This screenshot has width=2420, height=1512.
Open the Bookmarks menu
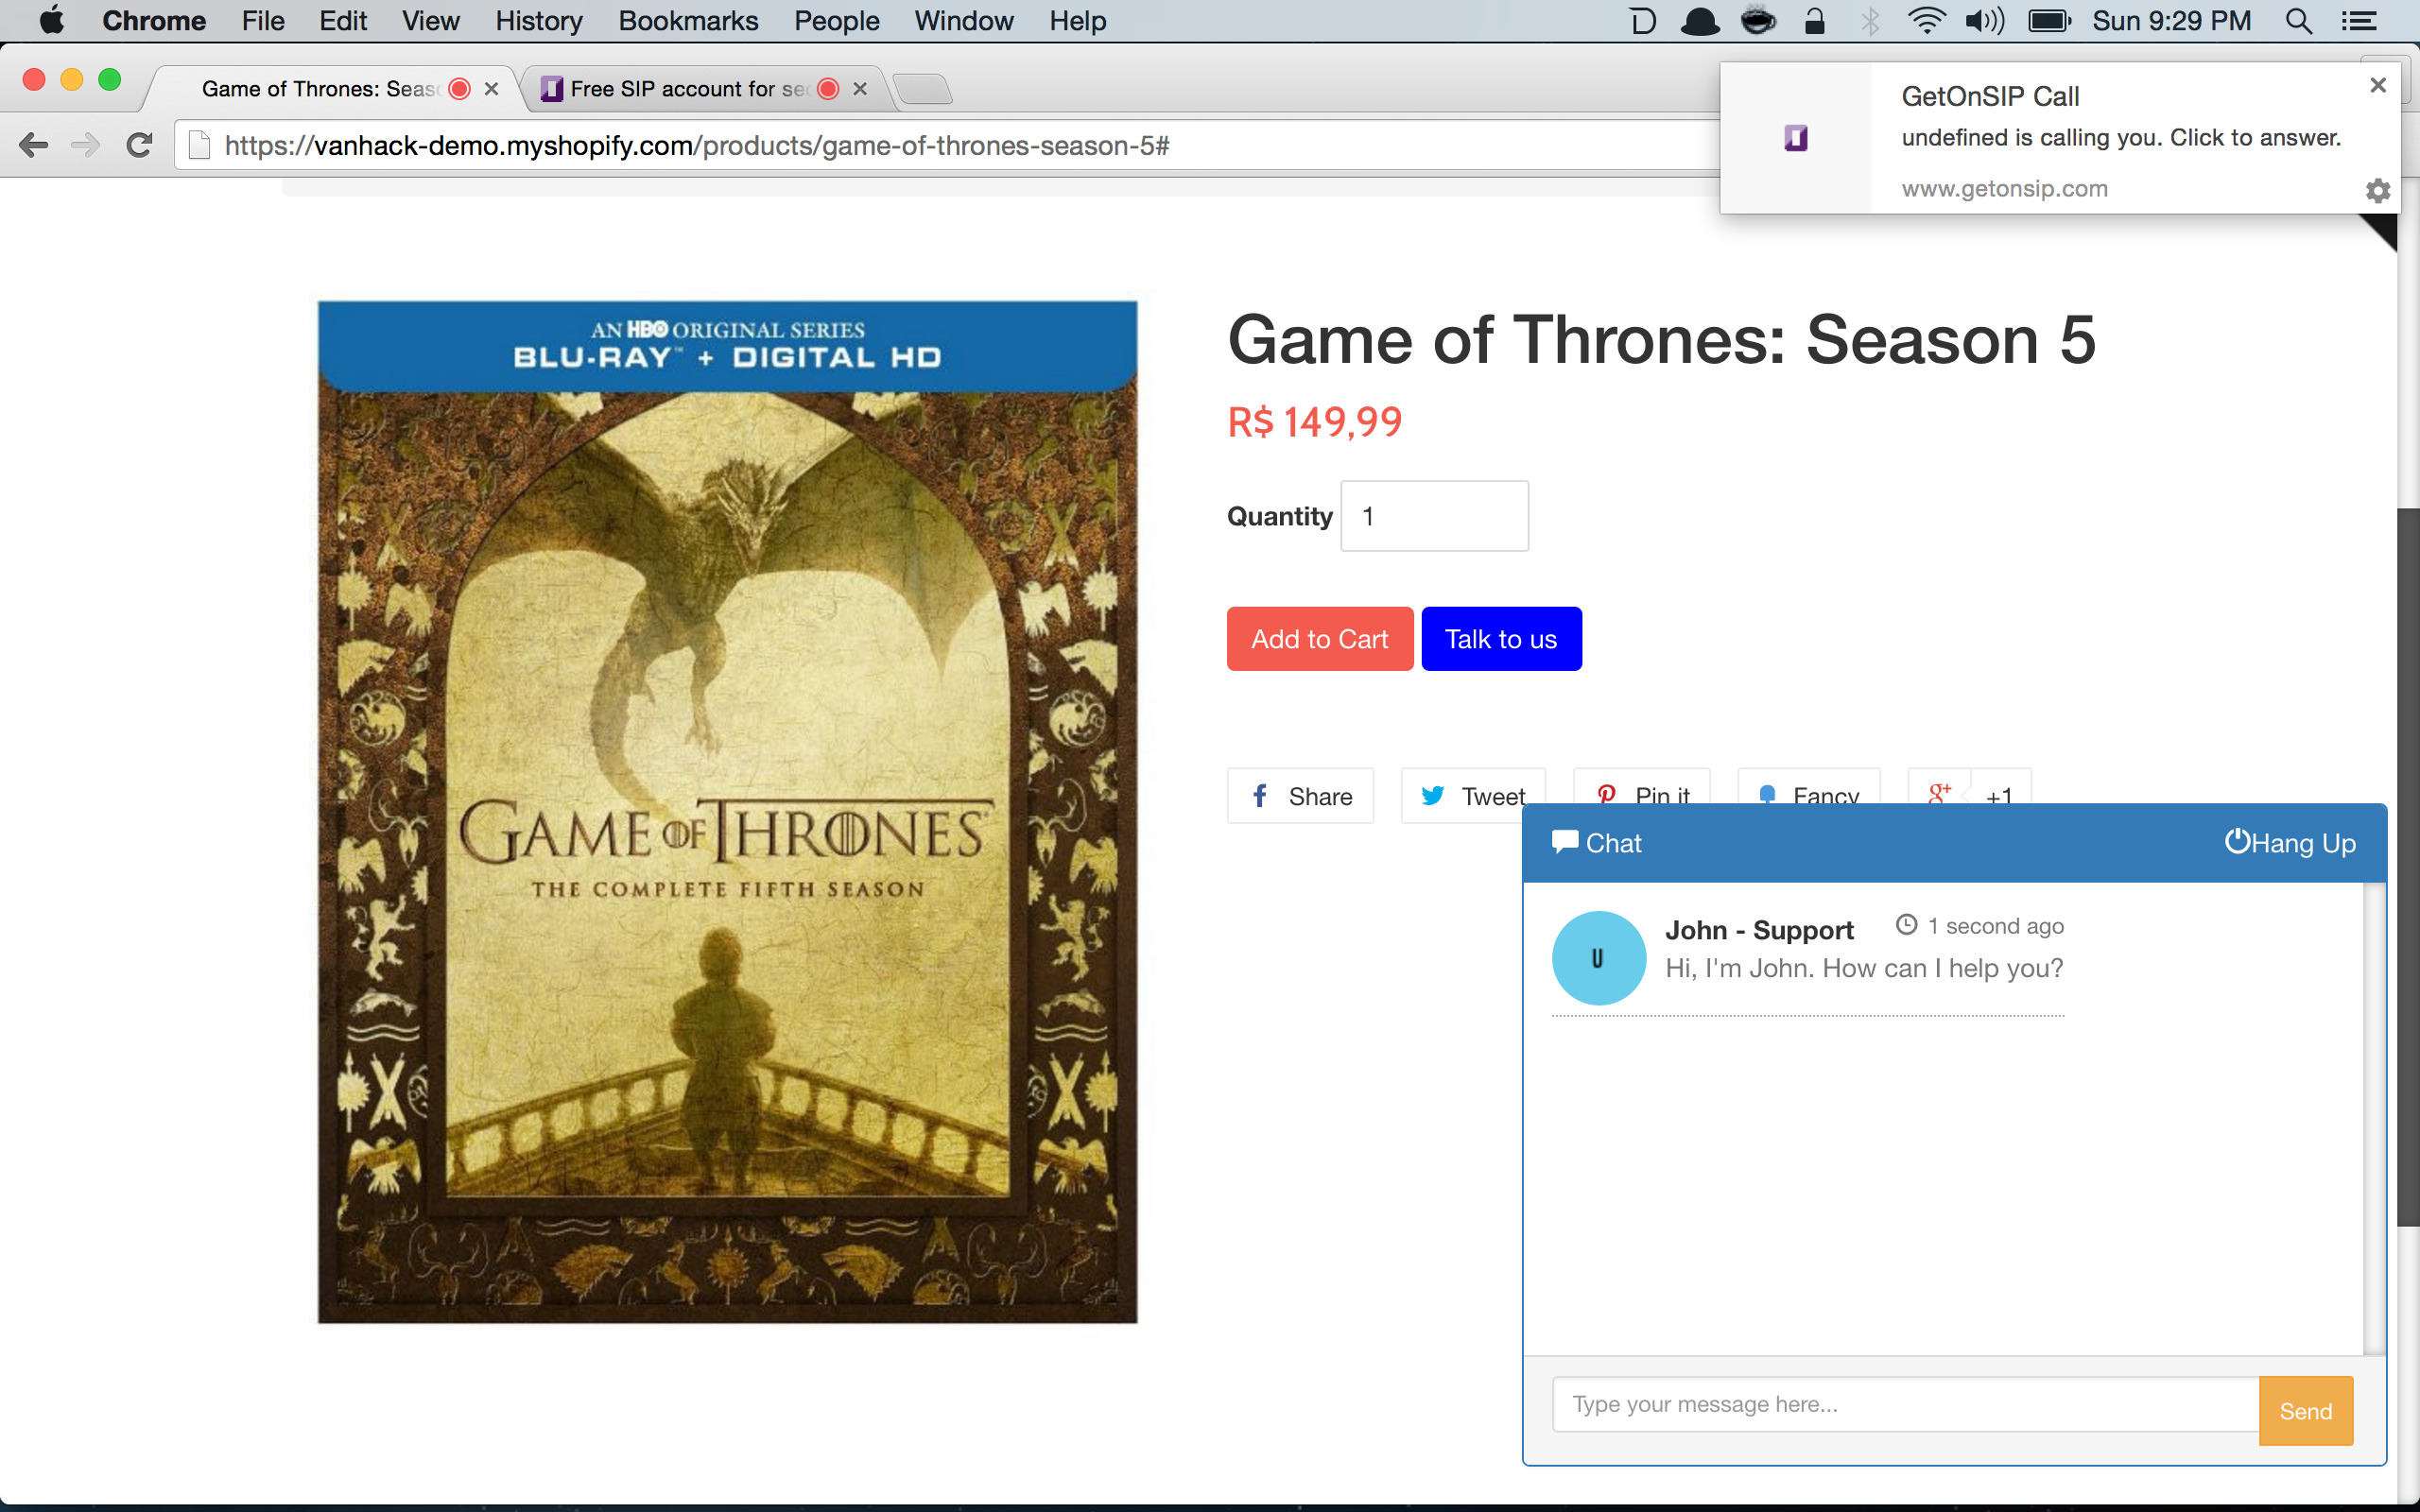pyautogui.click(x=688, y=21)
